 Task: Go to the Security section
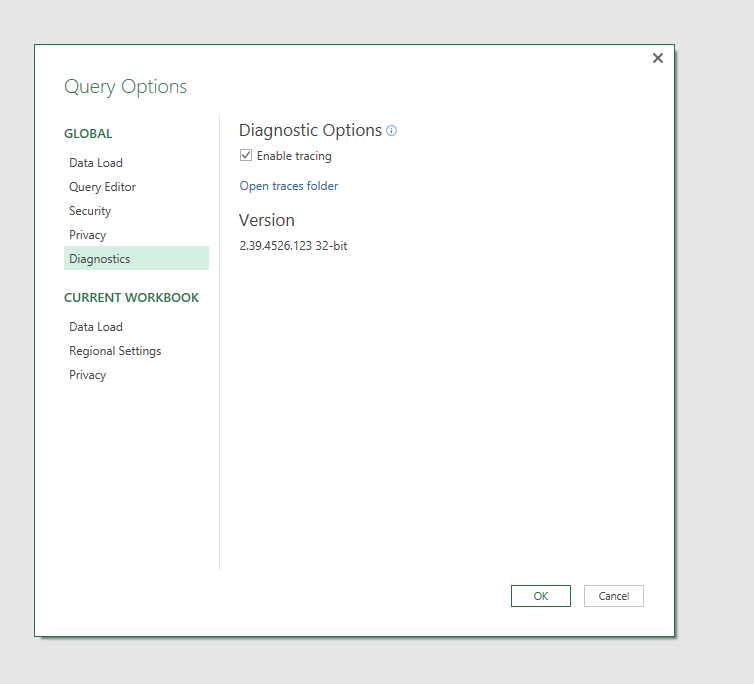(90, 211)
